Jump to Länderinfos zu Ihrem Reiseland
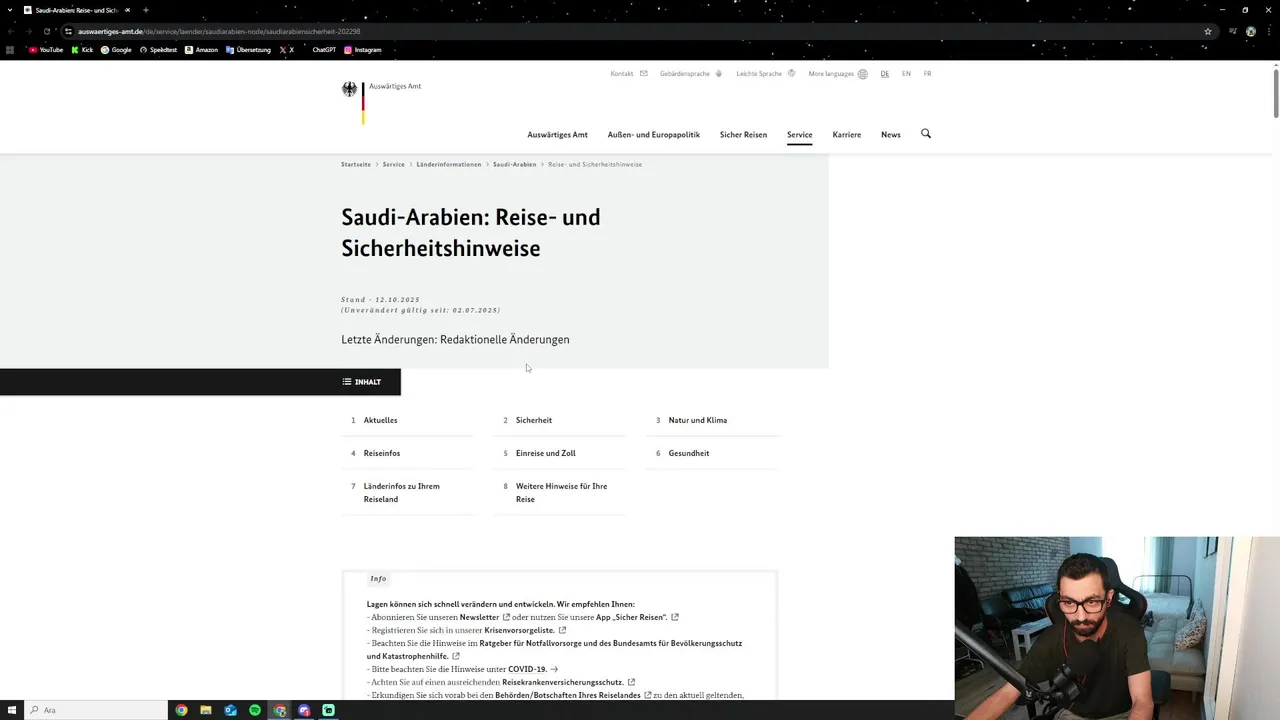 click(408, 493)
